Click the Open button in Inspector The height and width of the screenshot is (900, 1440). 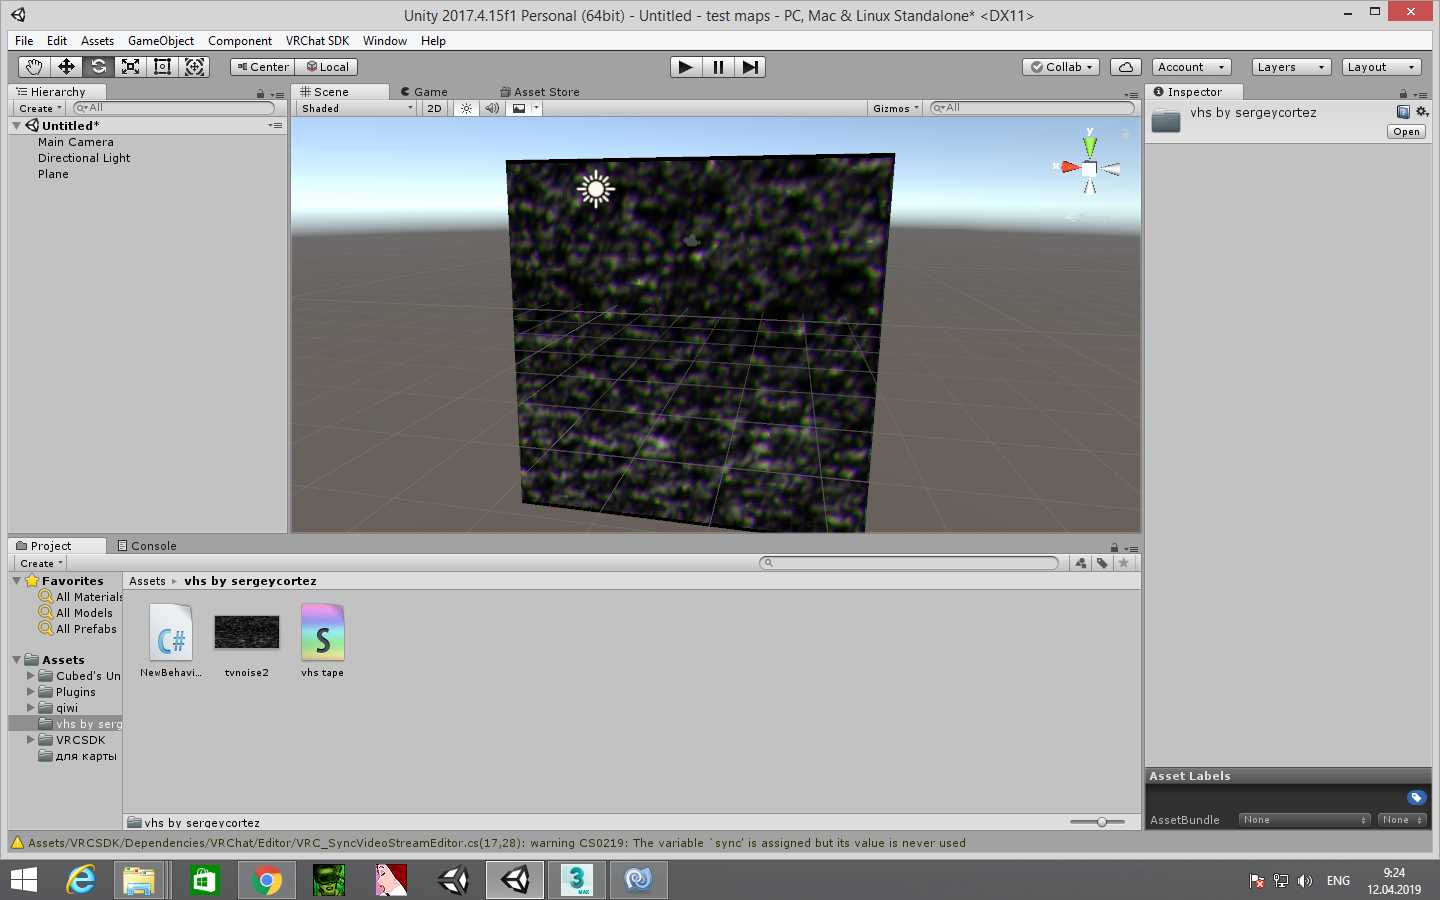pos(1406,132)
